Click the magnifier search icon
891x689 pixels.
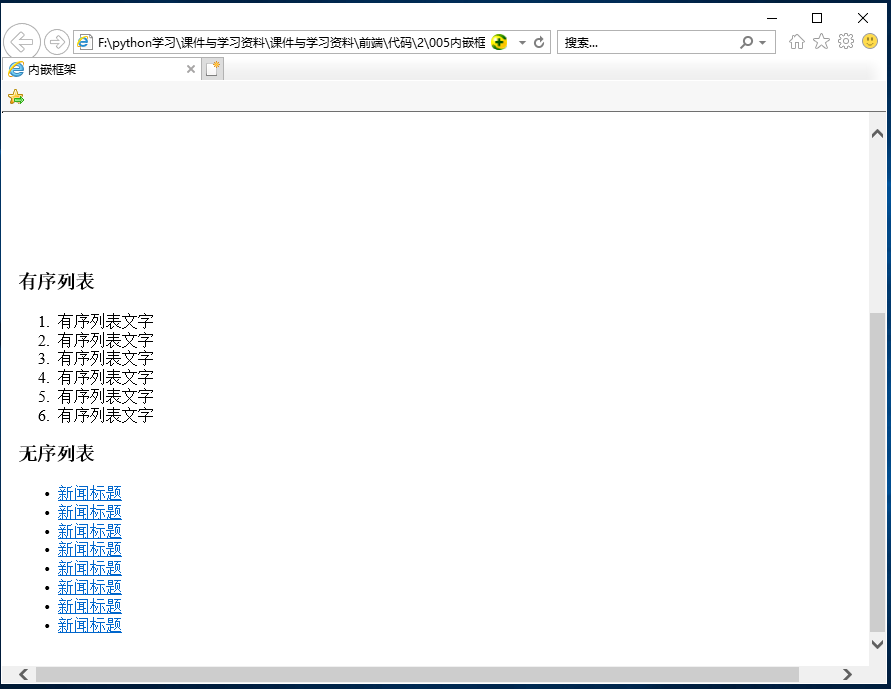click(747, 42)
